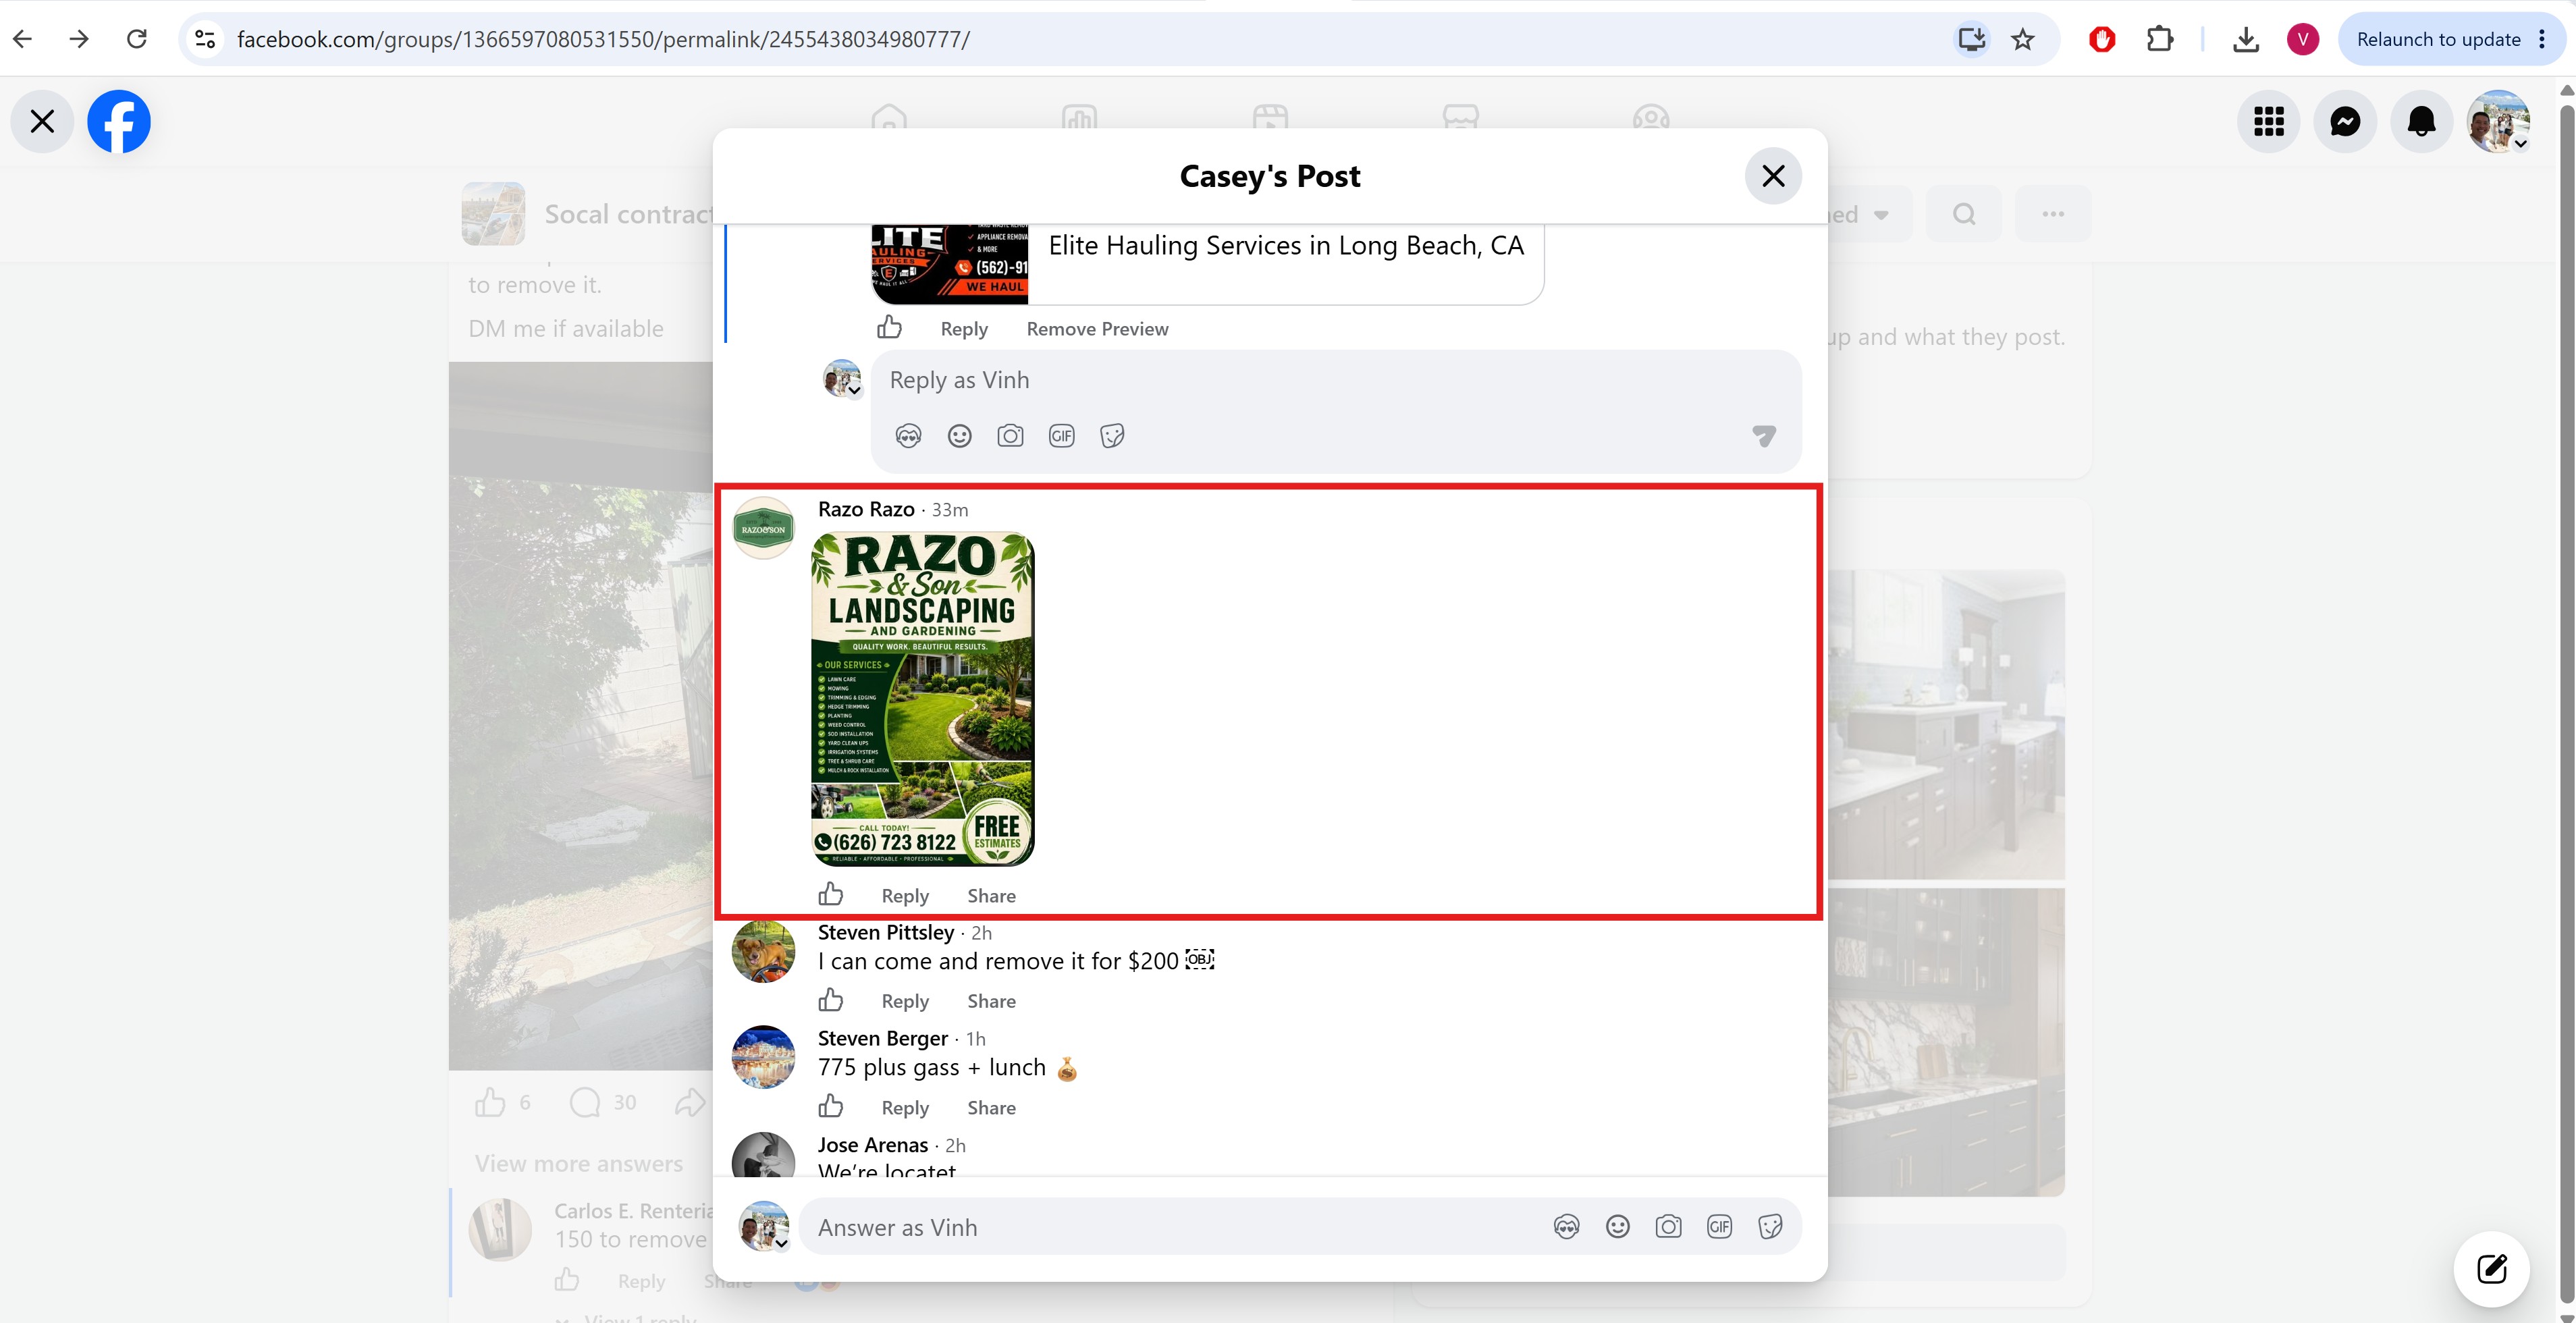Reply to Steven Berger's comment
Image resolution: width=2576 pixels, height=1323 pixels.
coord(905,1108)
